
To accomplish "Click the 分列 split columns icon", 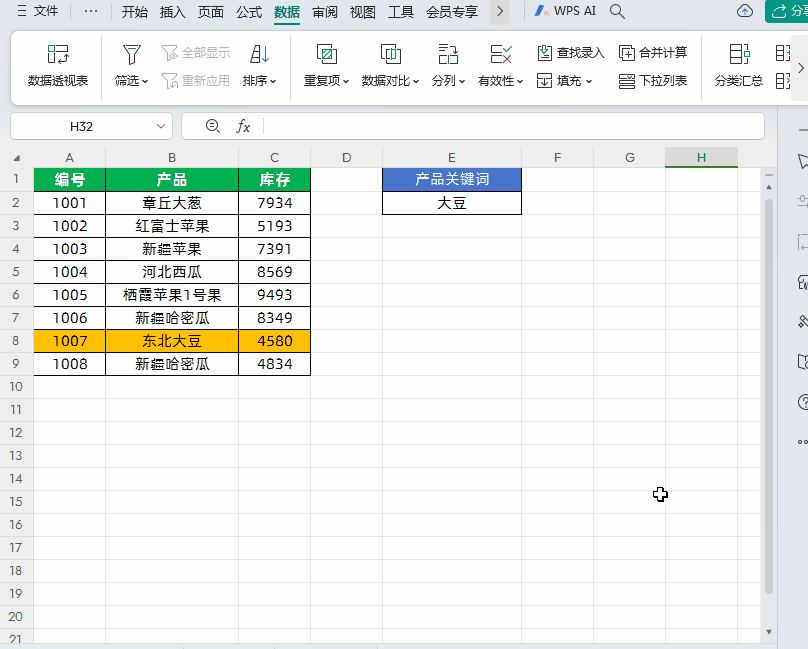I will pos(448,54).
